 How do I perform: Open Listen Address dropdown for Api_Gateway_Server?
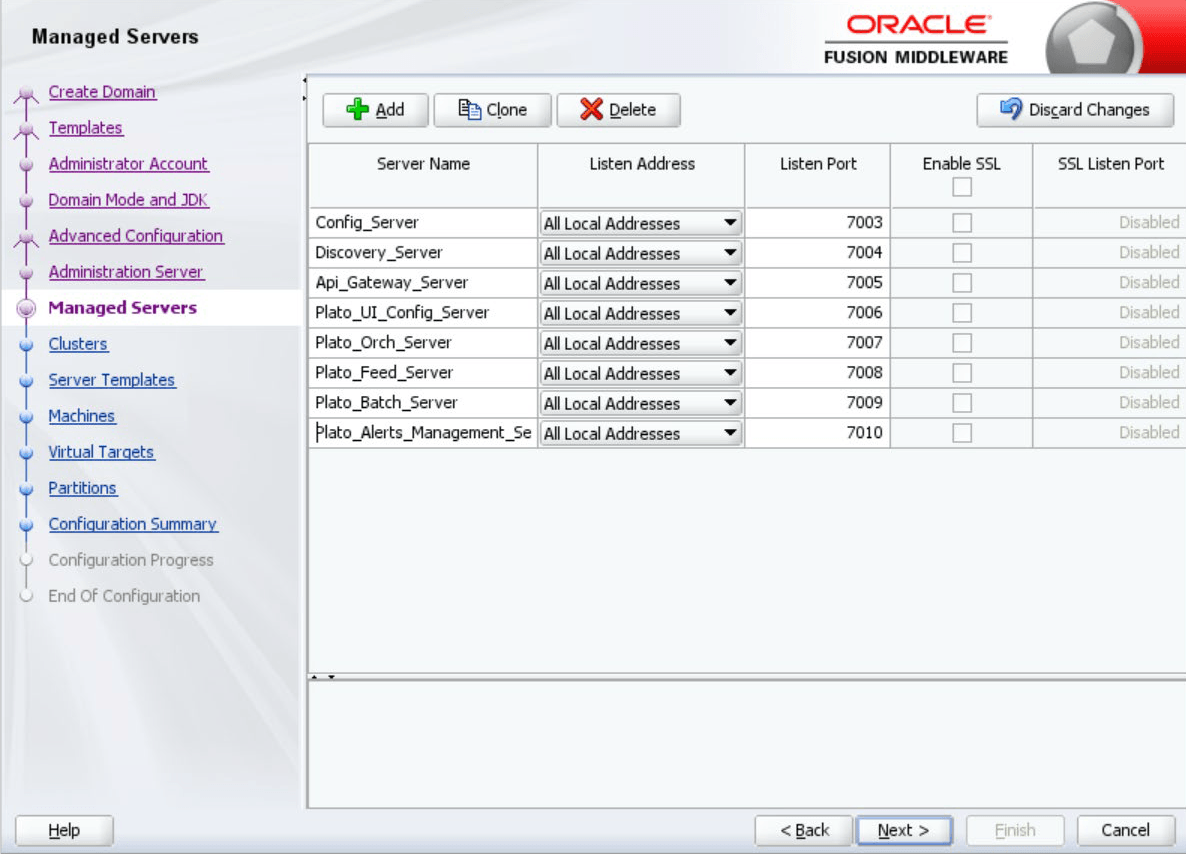(x=730, y=283)
